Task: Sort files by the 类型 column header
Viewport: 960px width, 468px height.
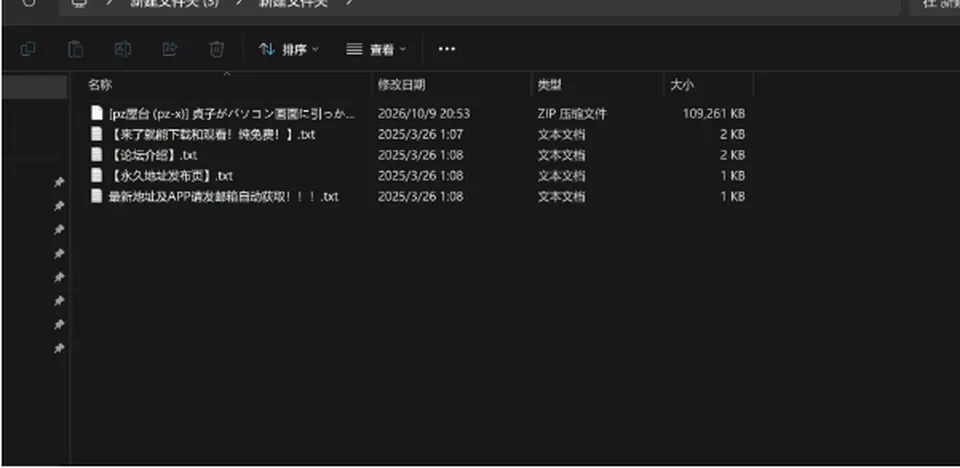Action: (549, 85)
